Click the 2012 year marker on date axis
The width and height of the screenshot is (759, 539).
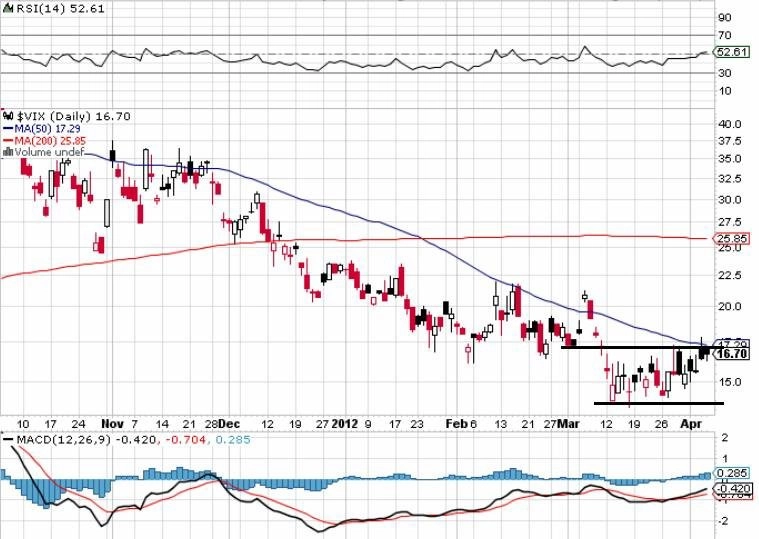point(345,424)
